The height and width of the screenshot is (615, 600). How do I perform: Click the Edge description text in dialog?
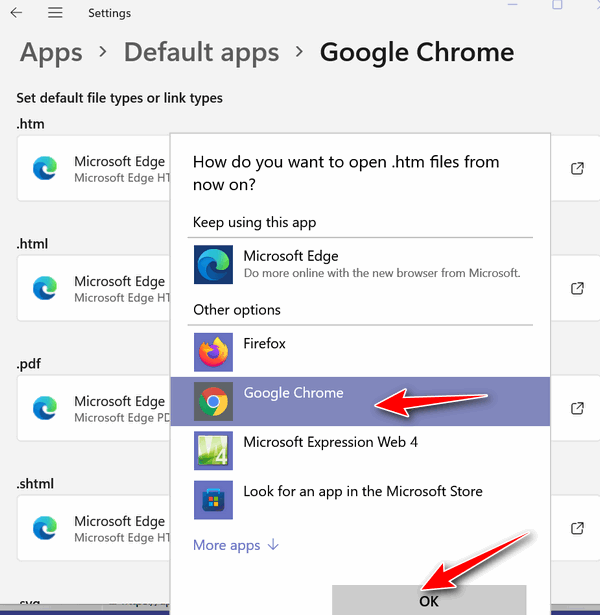pos(382,273)
